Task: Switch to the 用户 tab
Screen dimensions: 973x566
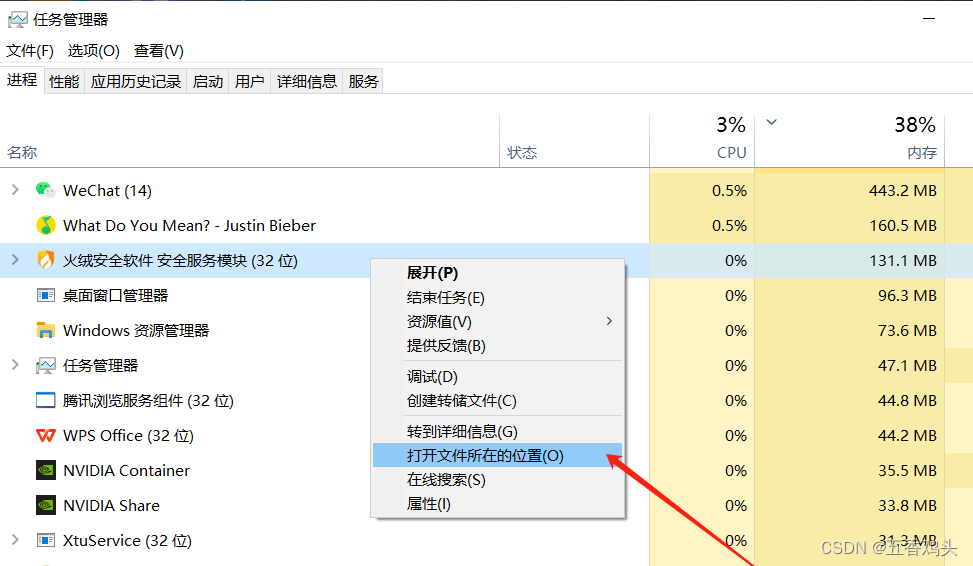Action: click(249, 81)
